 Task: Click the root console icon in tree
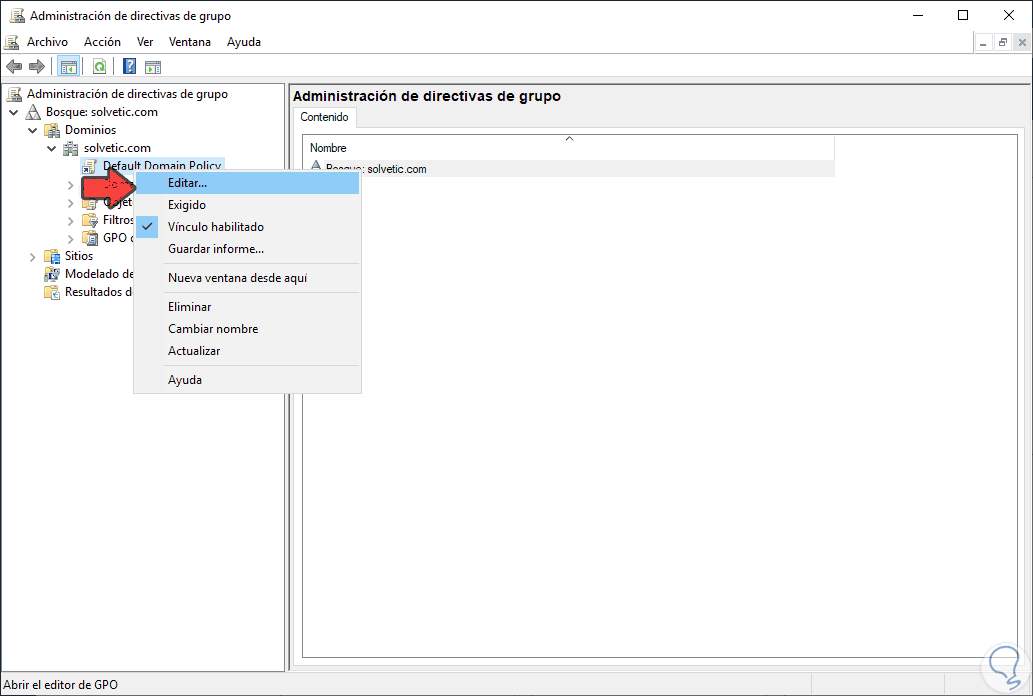point(14,94)
